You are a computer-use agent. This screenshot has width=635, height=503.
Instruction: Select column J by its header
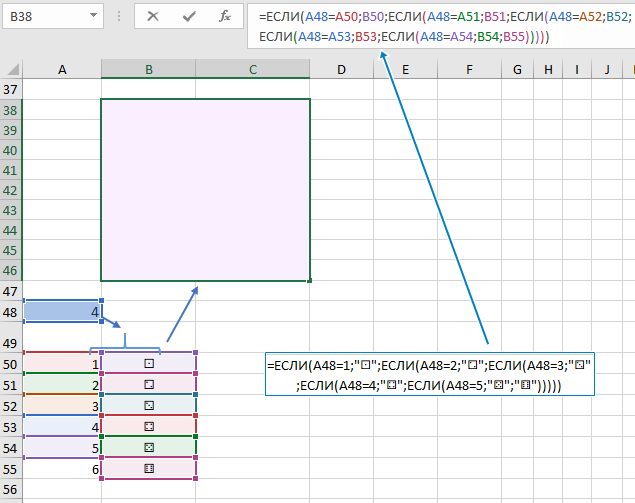(x=606, y=69)
